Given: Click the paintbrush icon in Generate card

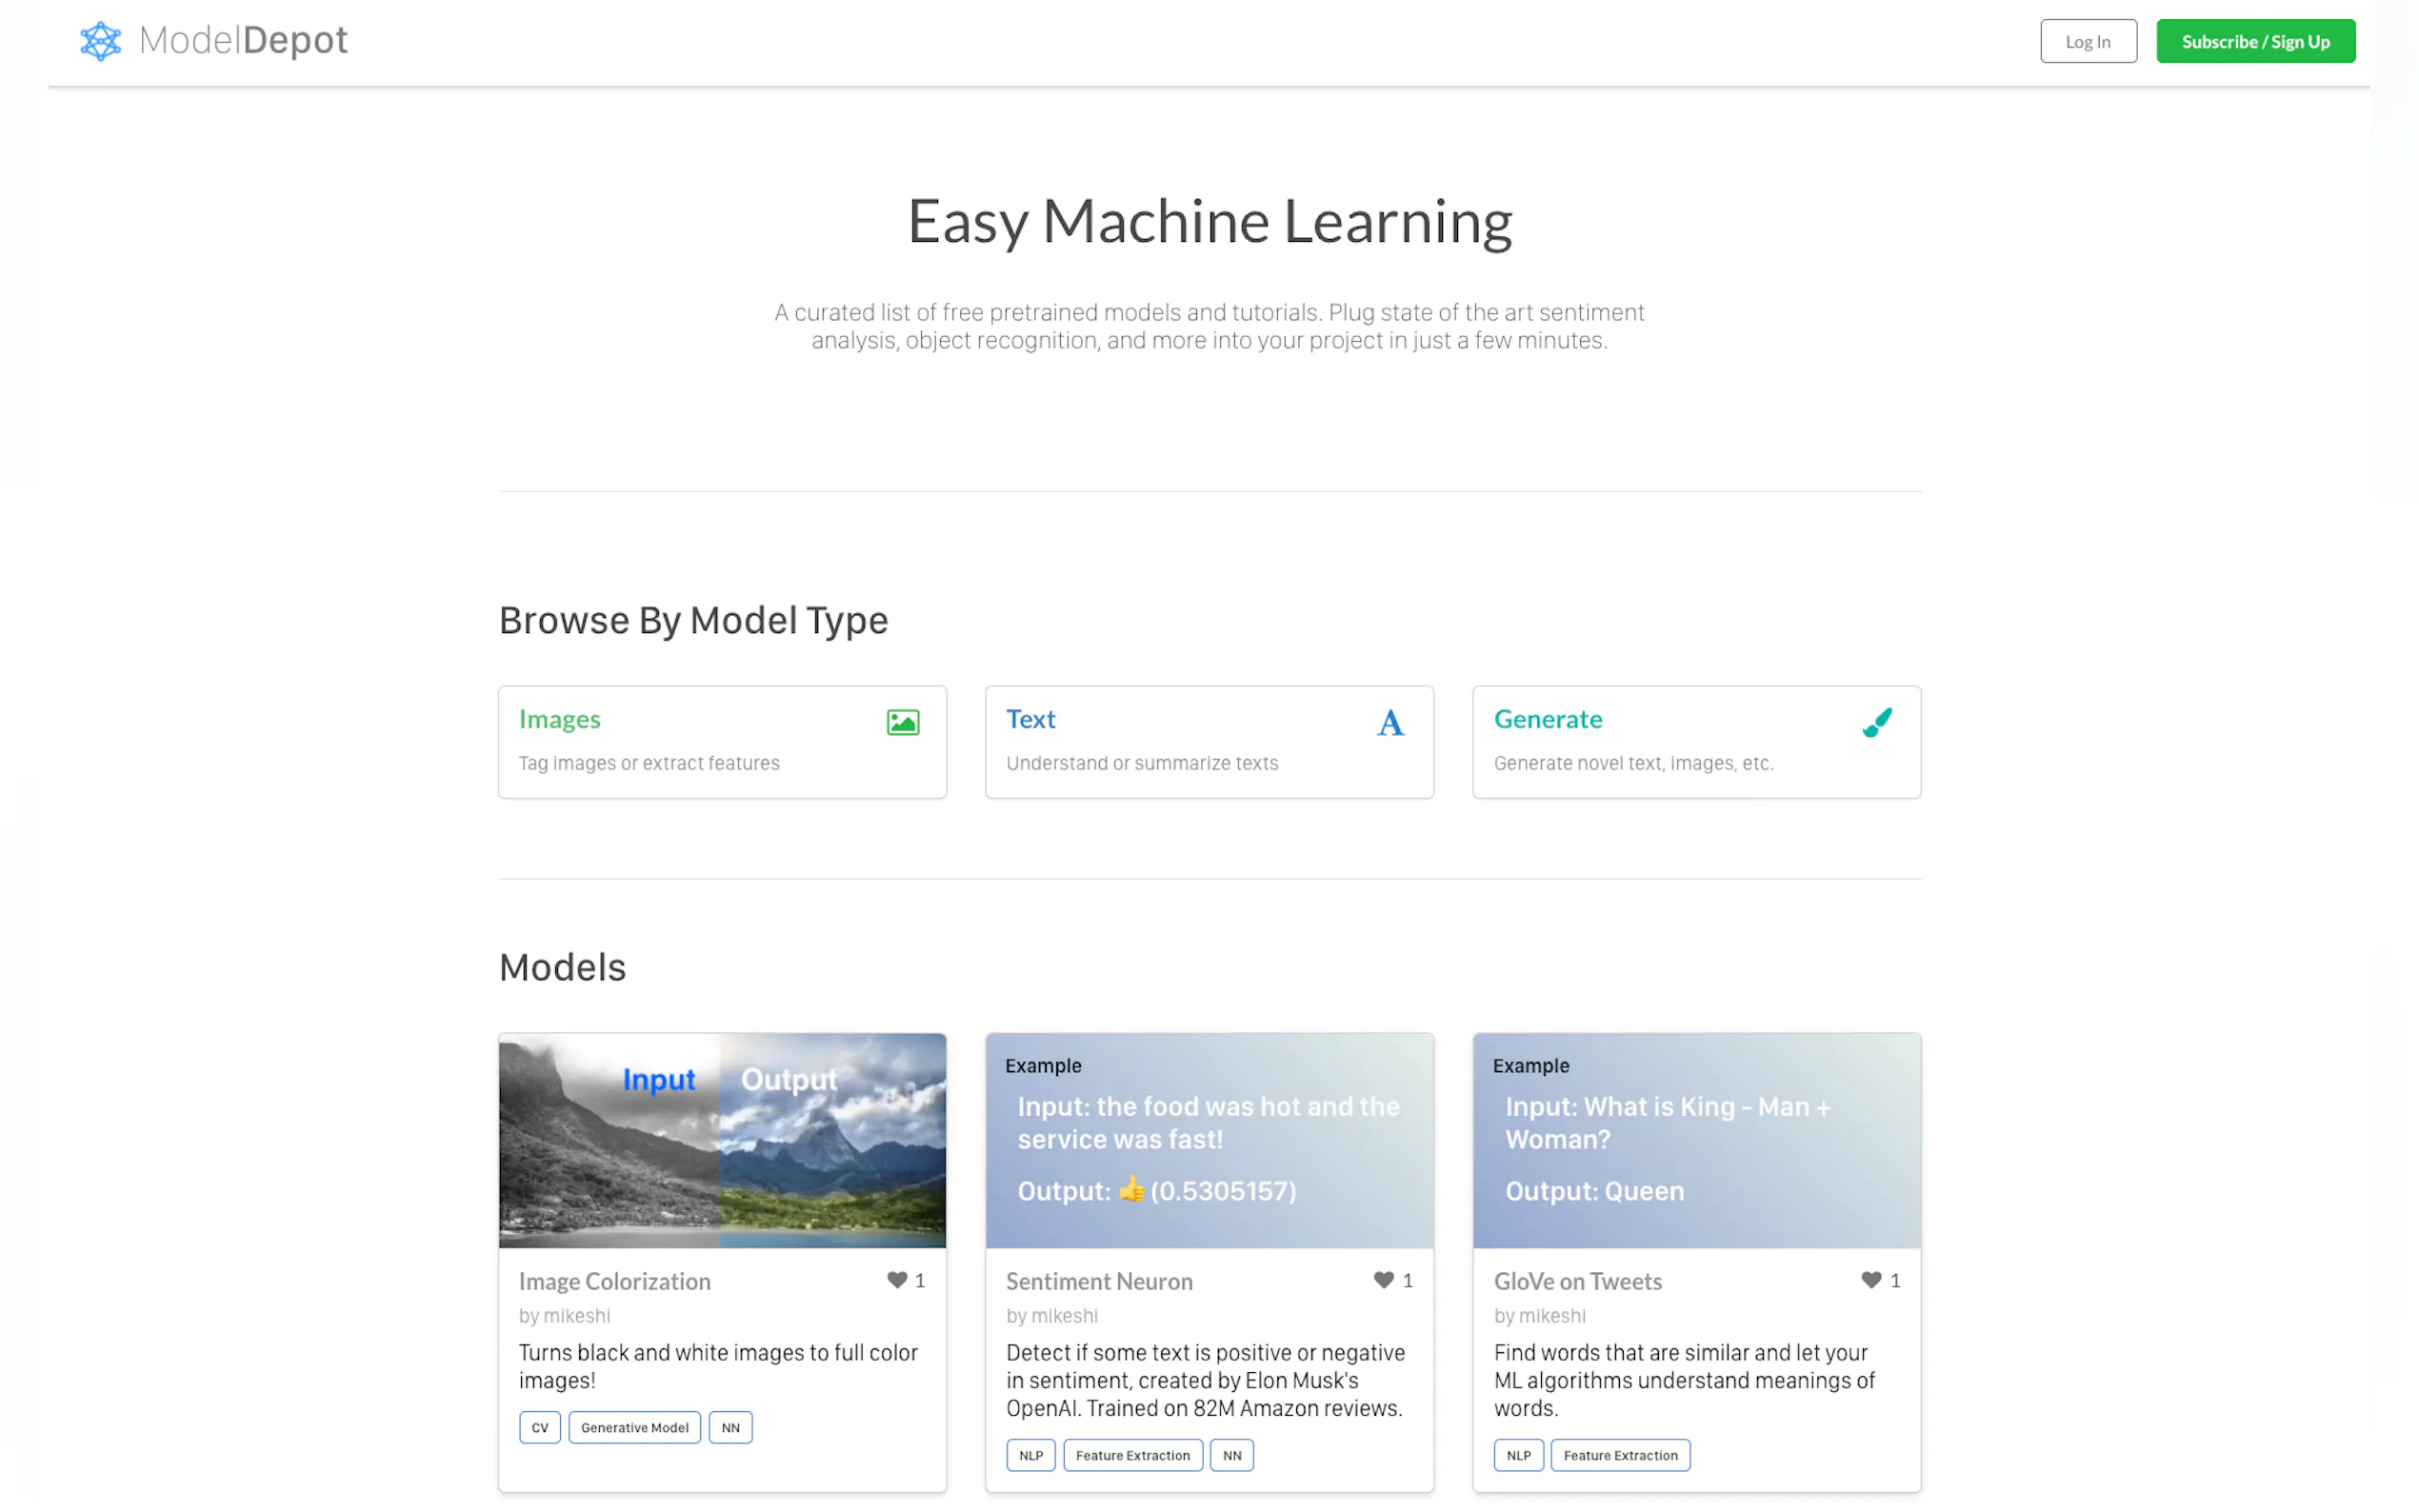Looking at the screenshot, I should click(1877, 722).
